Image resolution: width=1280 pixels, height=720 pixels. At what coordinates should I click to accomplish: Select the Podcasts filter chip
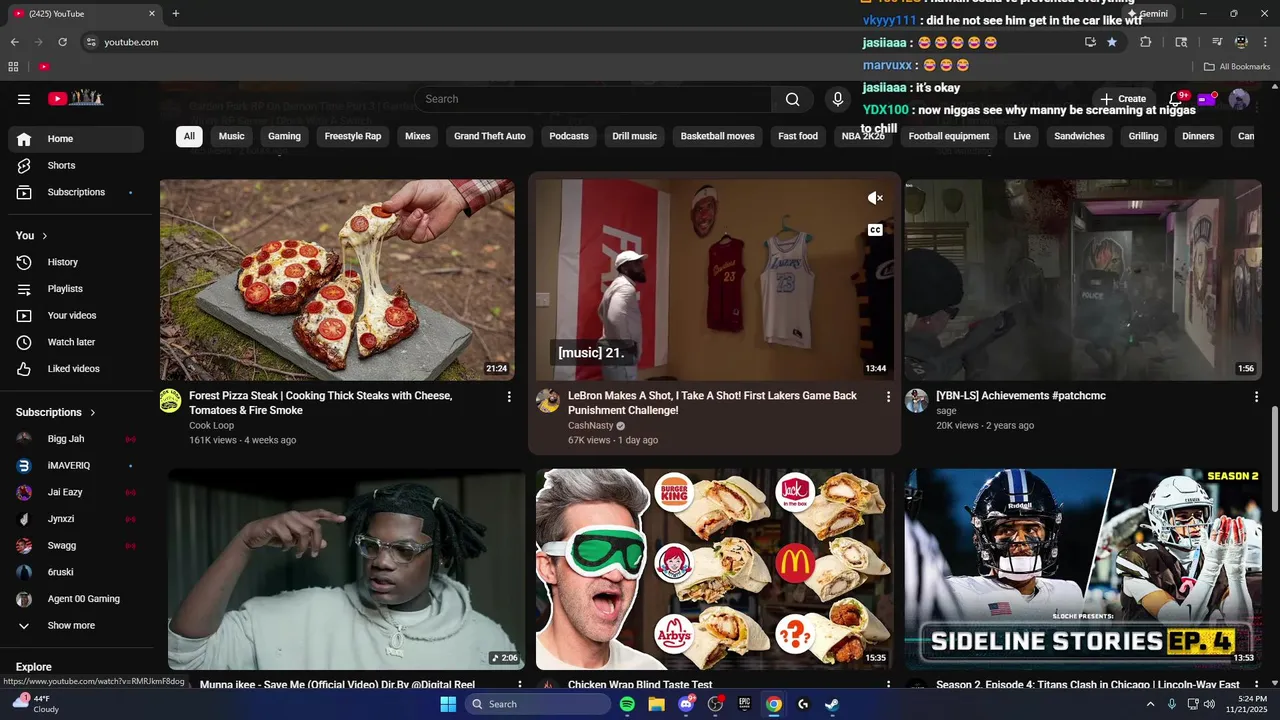pyautogui.click(x=569, y=136)
